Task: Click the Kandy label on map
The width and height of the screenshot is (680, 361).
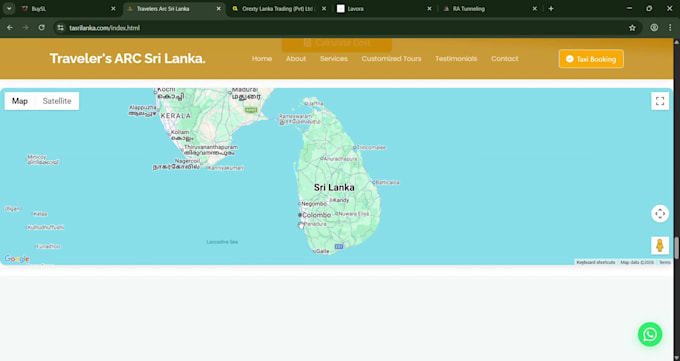Action: [341, 200]
